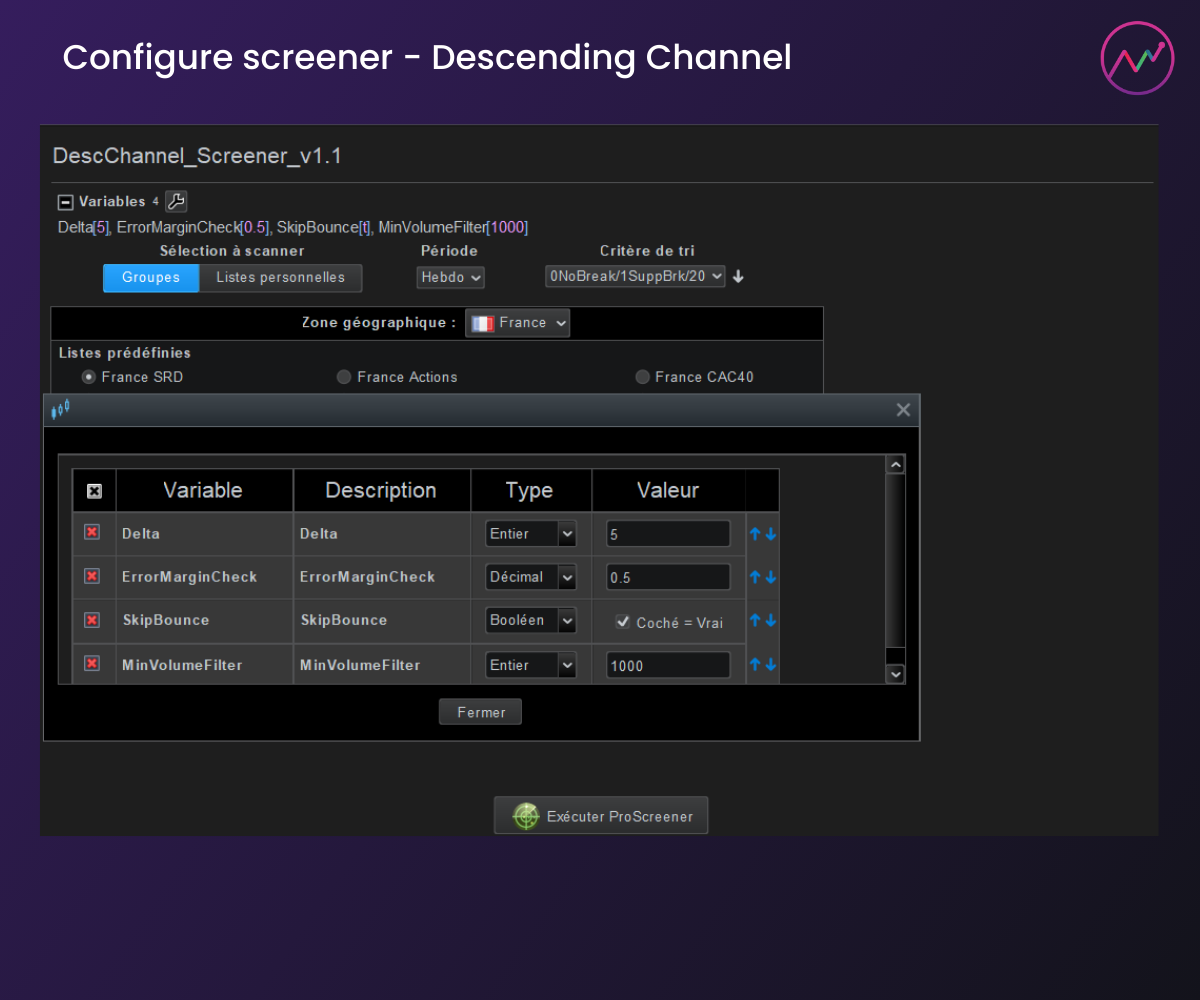1200x1000 pixels.
Task: Delete the Delta variable row
Action: 92,533
